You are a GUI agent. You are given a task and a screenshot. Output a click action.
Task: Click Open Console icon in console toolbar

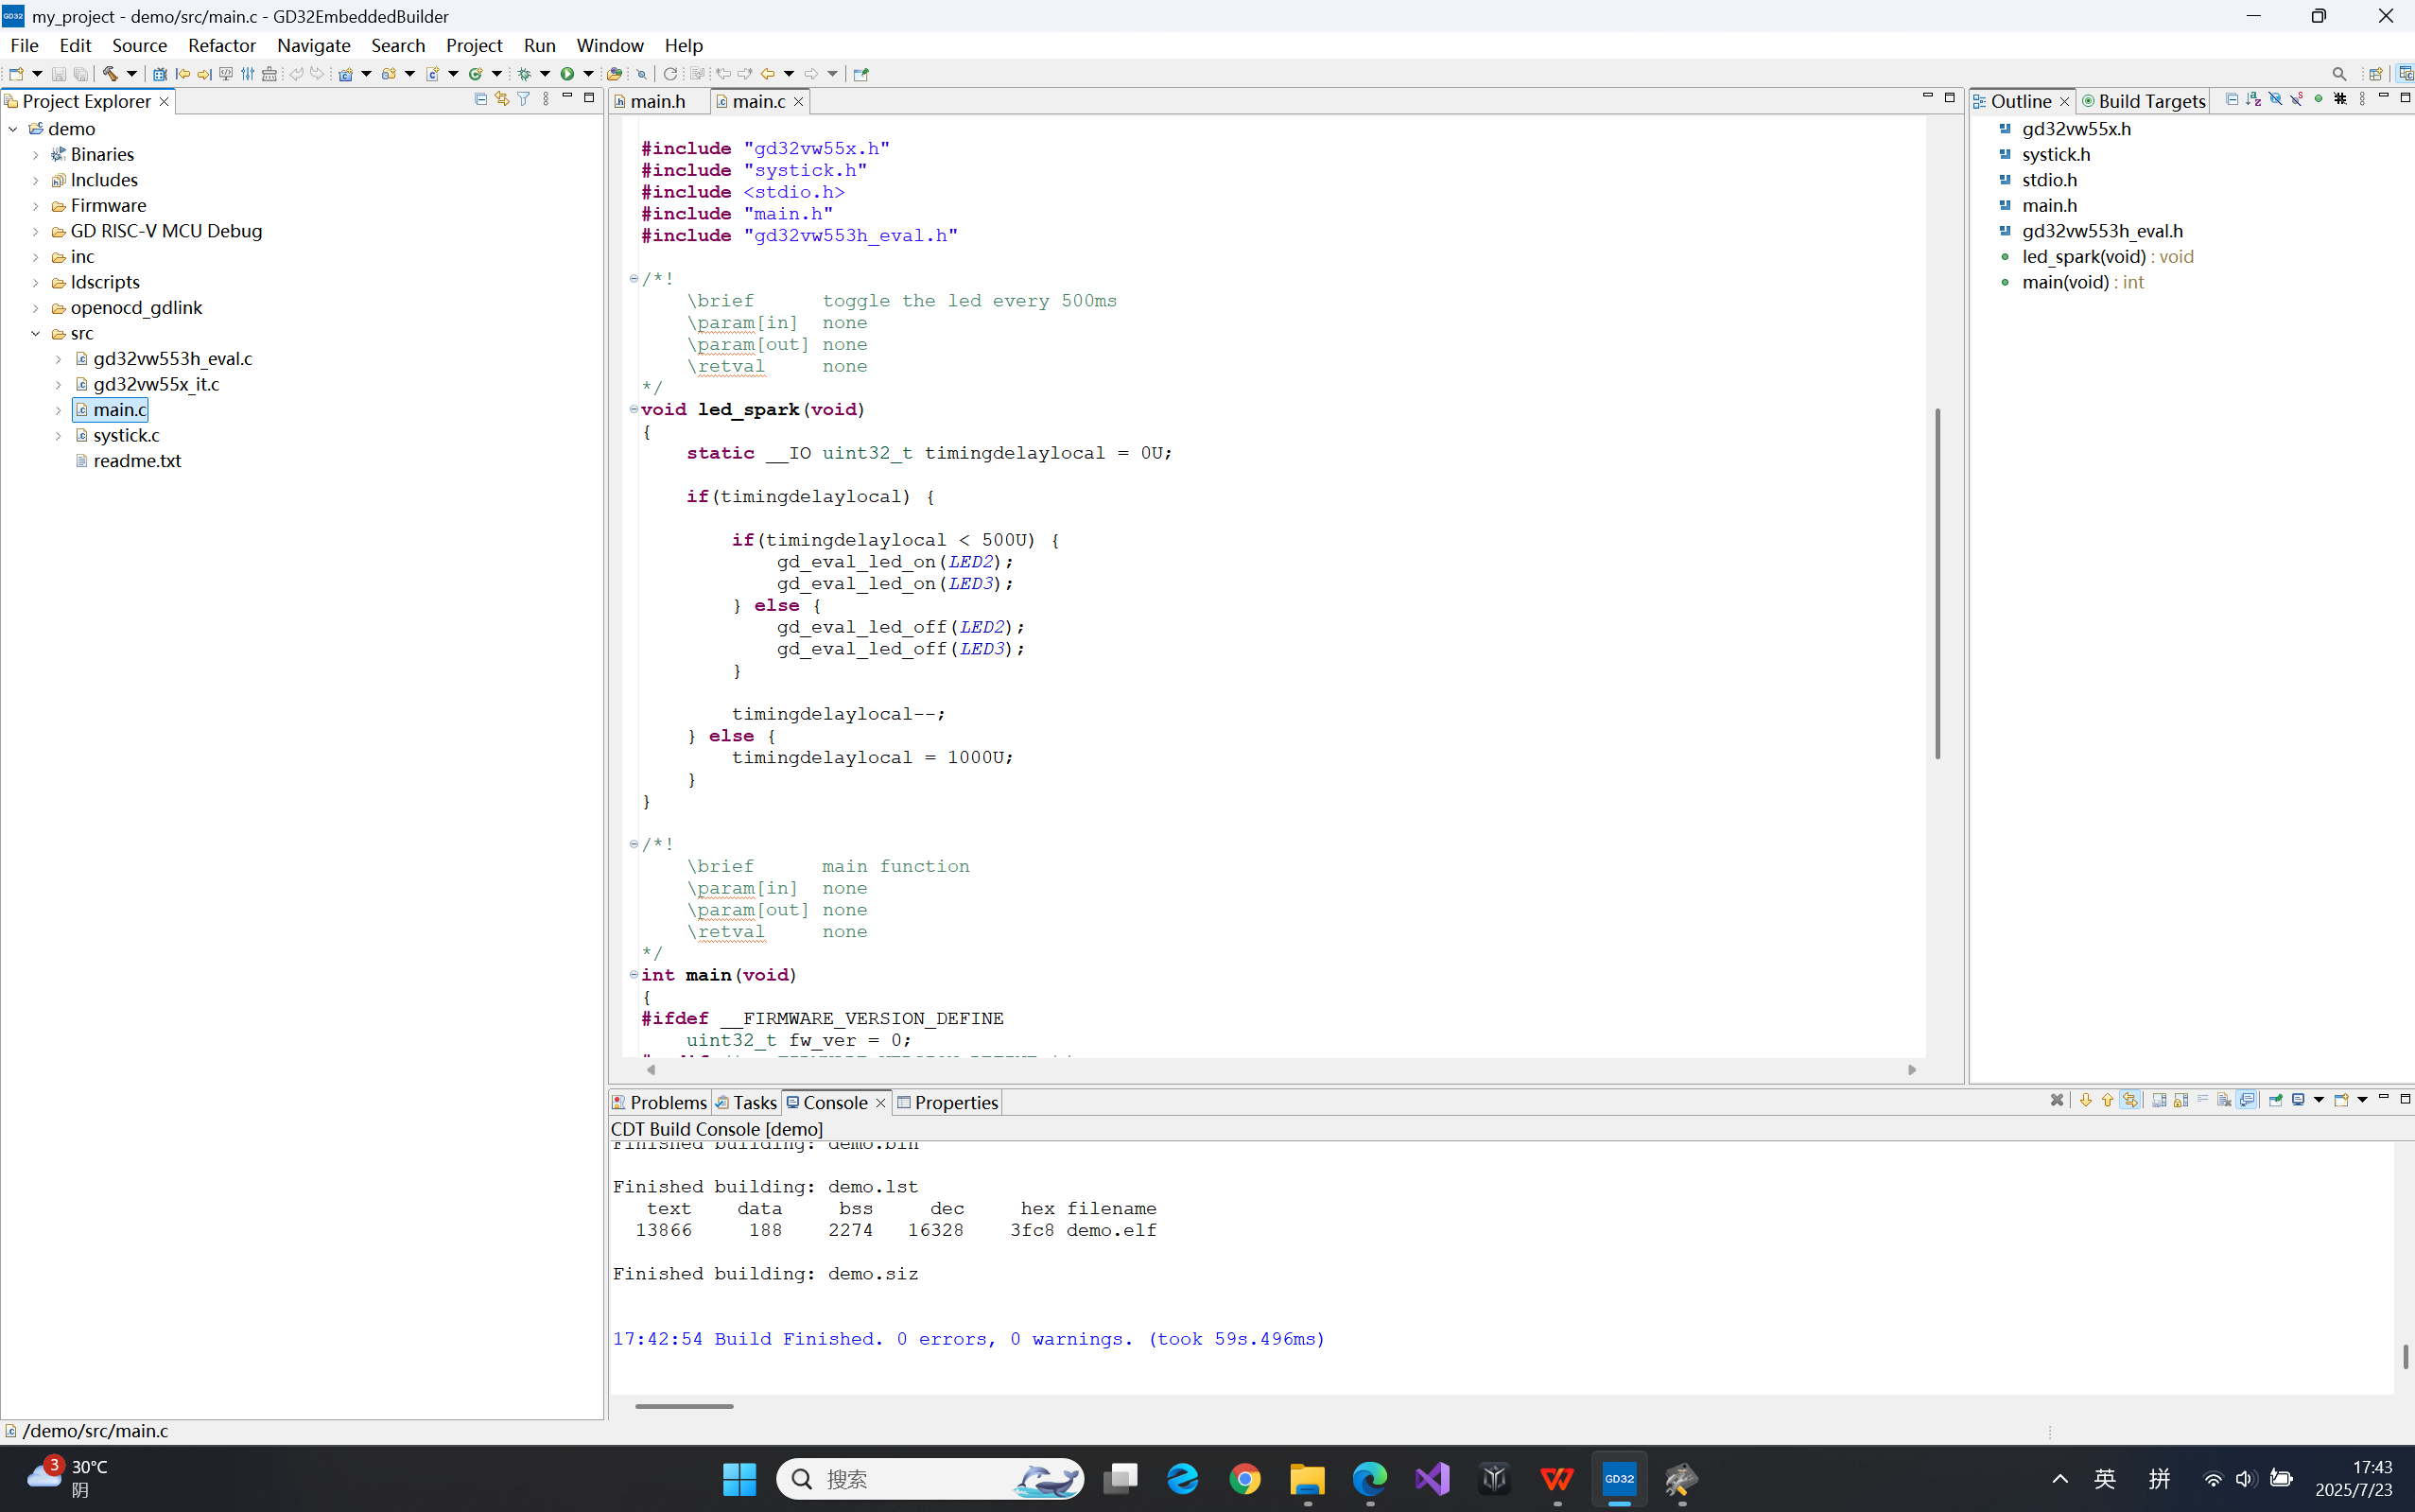pos(2341,1100)
